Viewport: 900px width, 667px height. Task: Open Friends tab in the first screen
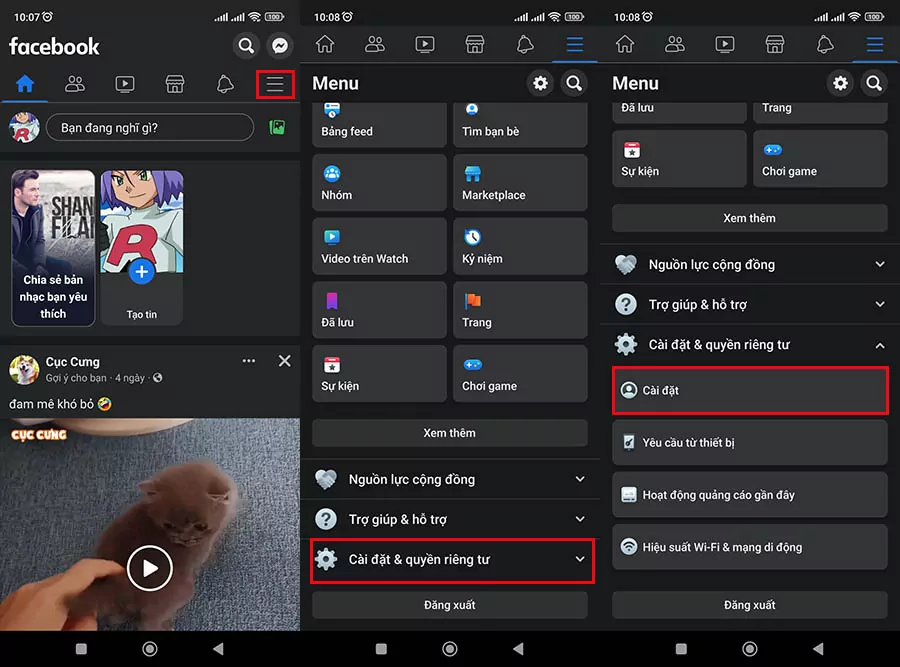click(x=75, y=84)
